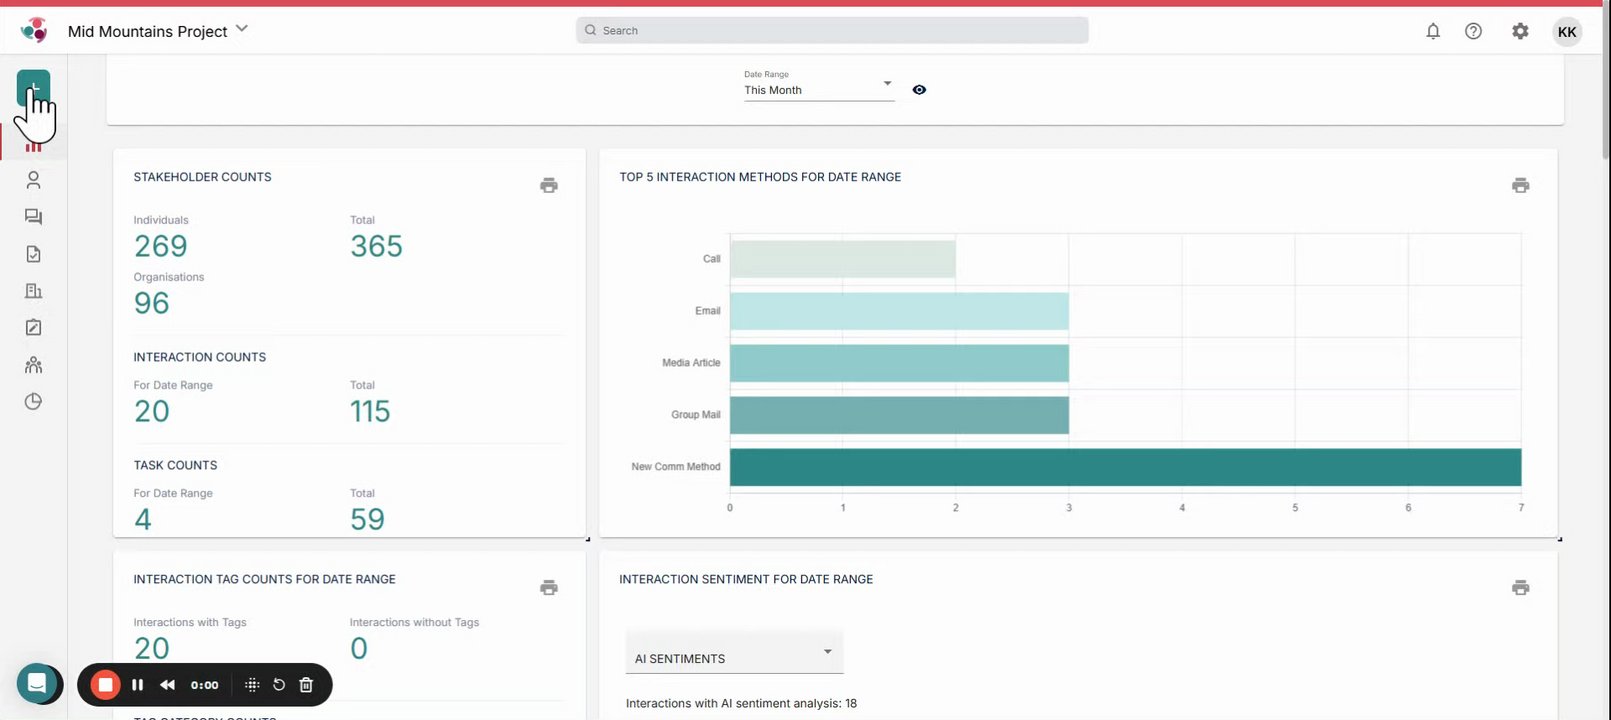Open the chat support bubble icon
1611x720 pixels.
point(37,684)
